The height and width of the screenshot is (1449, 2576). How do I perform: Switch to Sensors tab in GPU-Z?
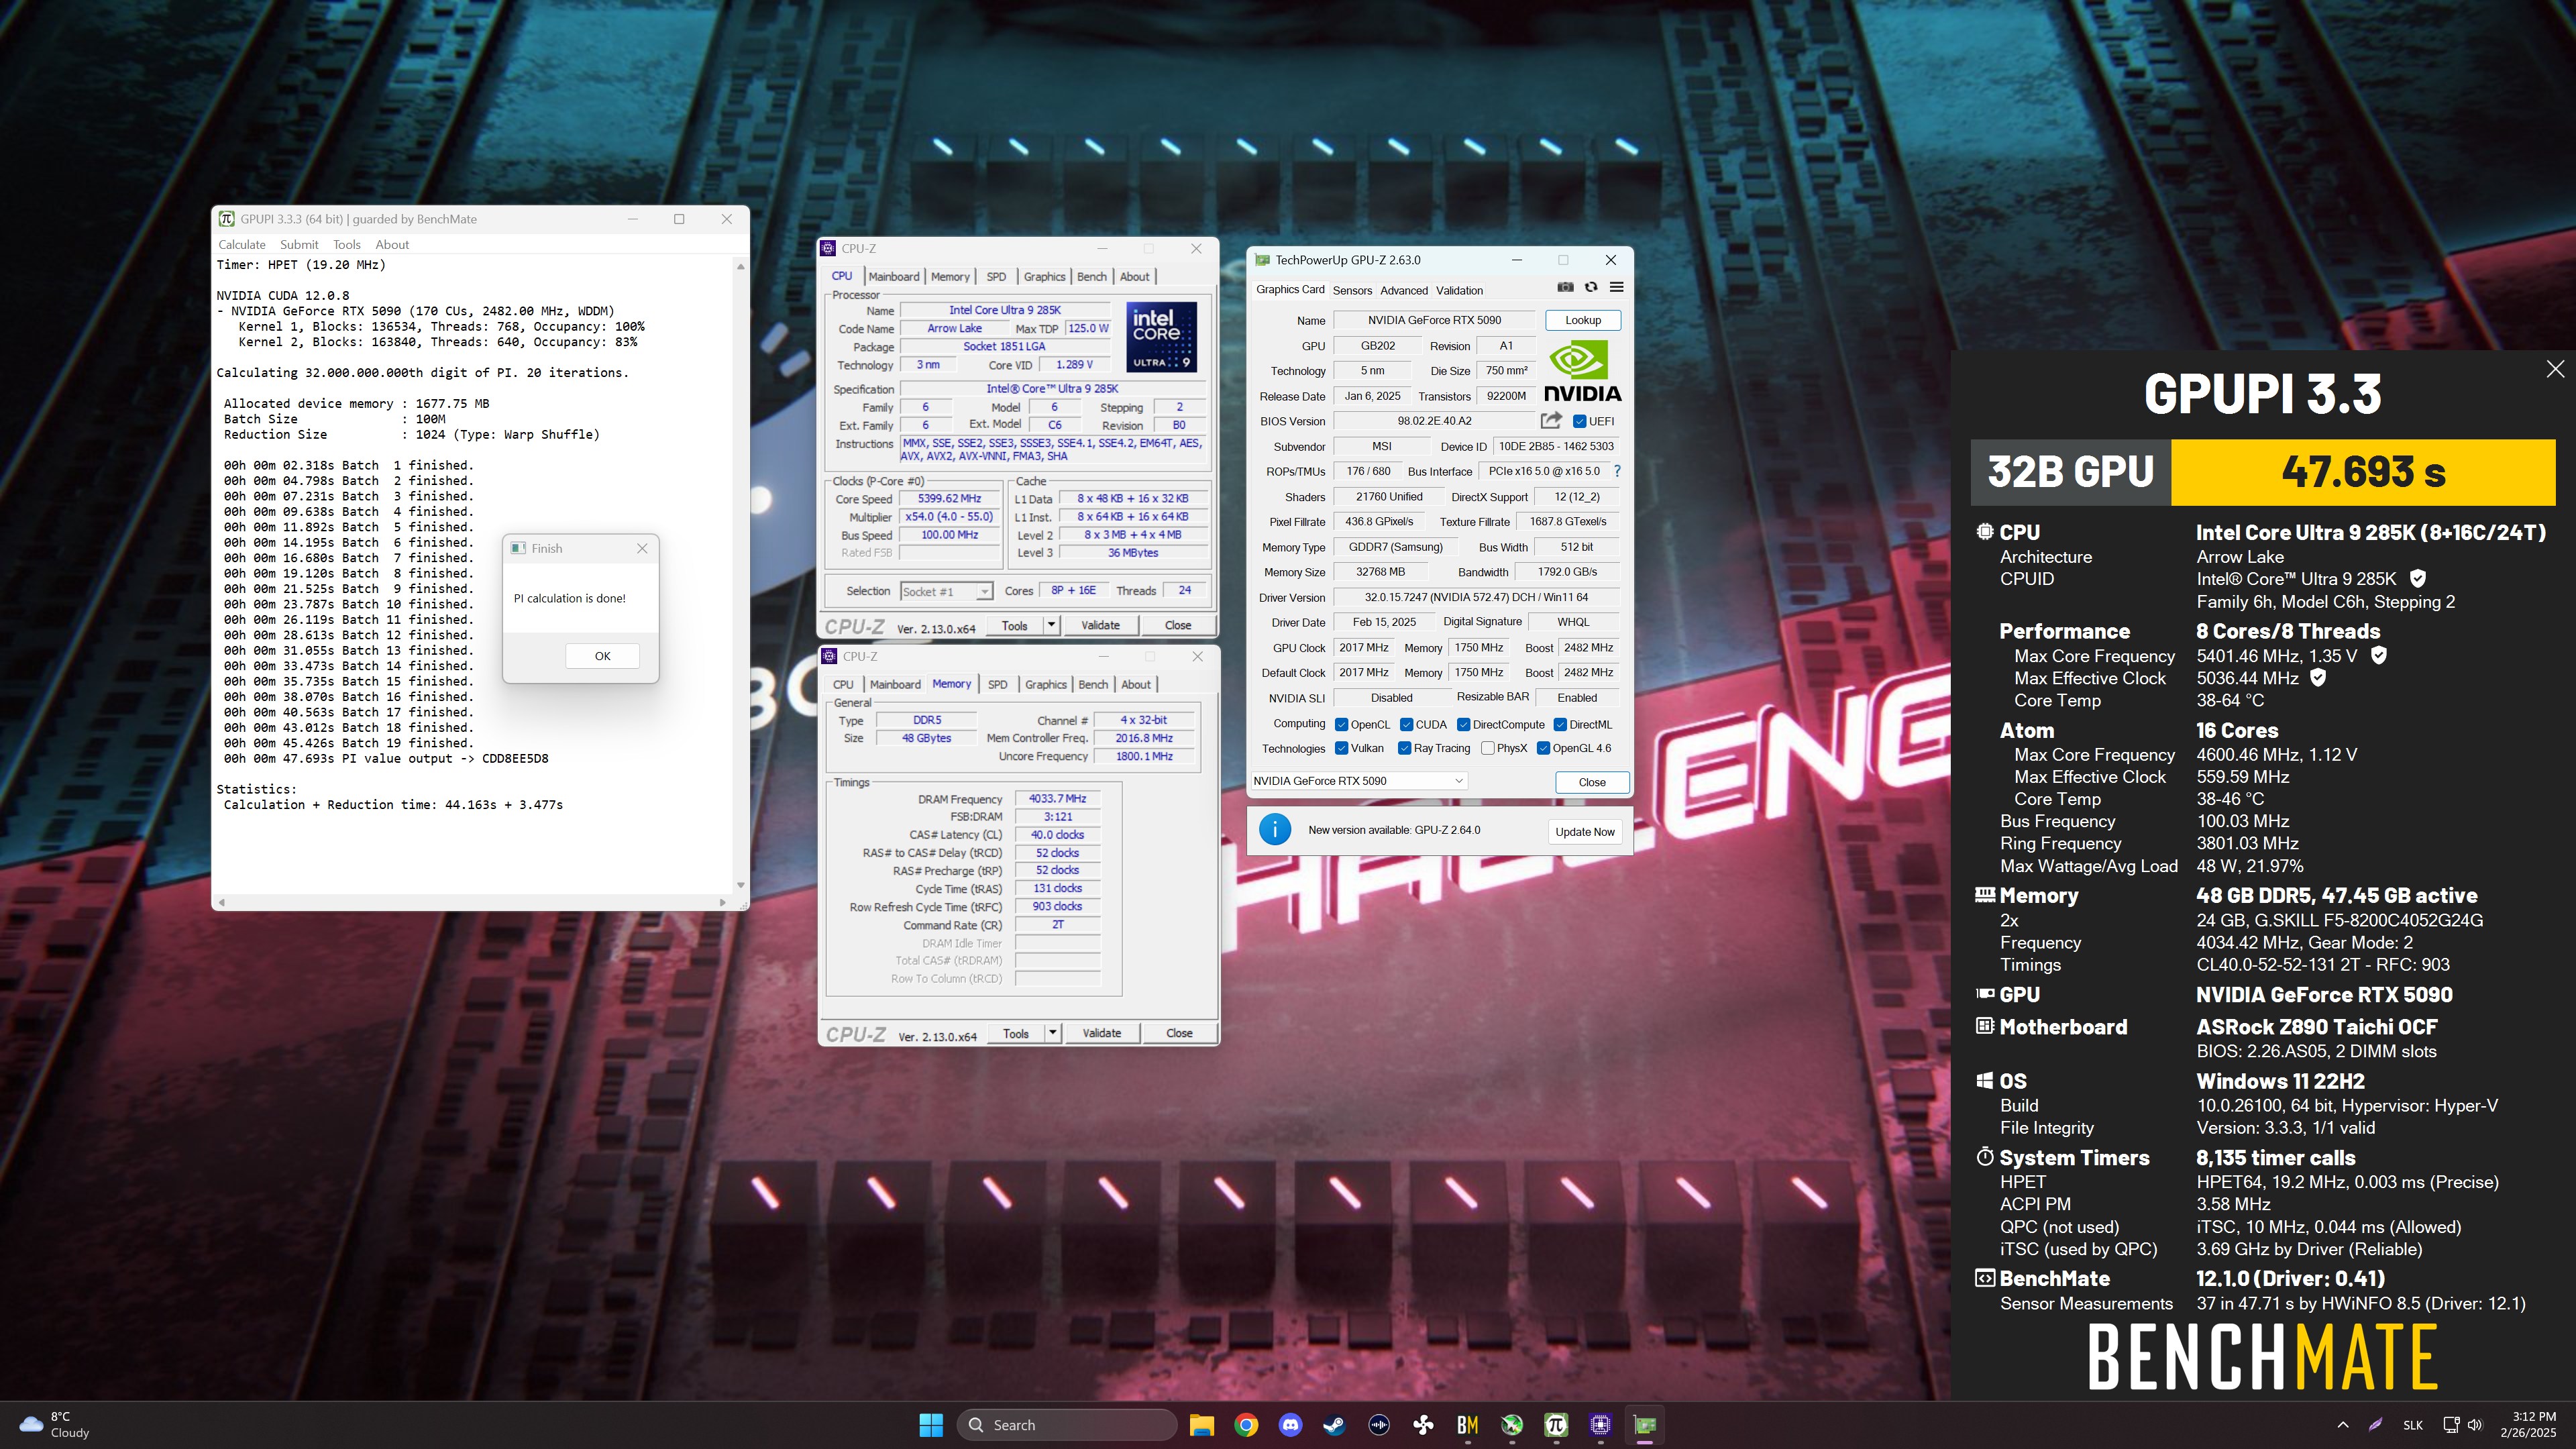pos(1352,290)
